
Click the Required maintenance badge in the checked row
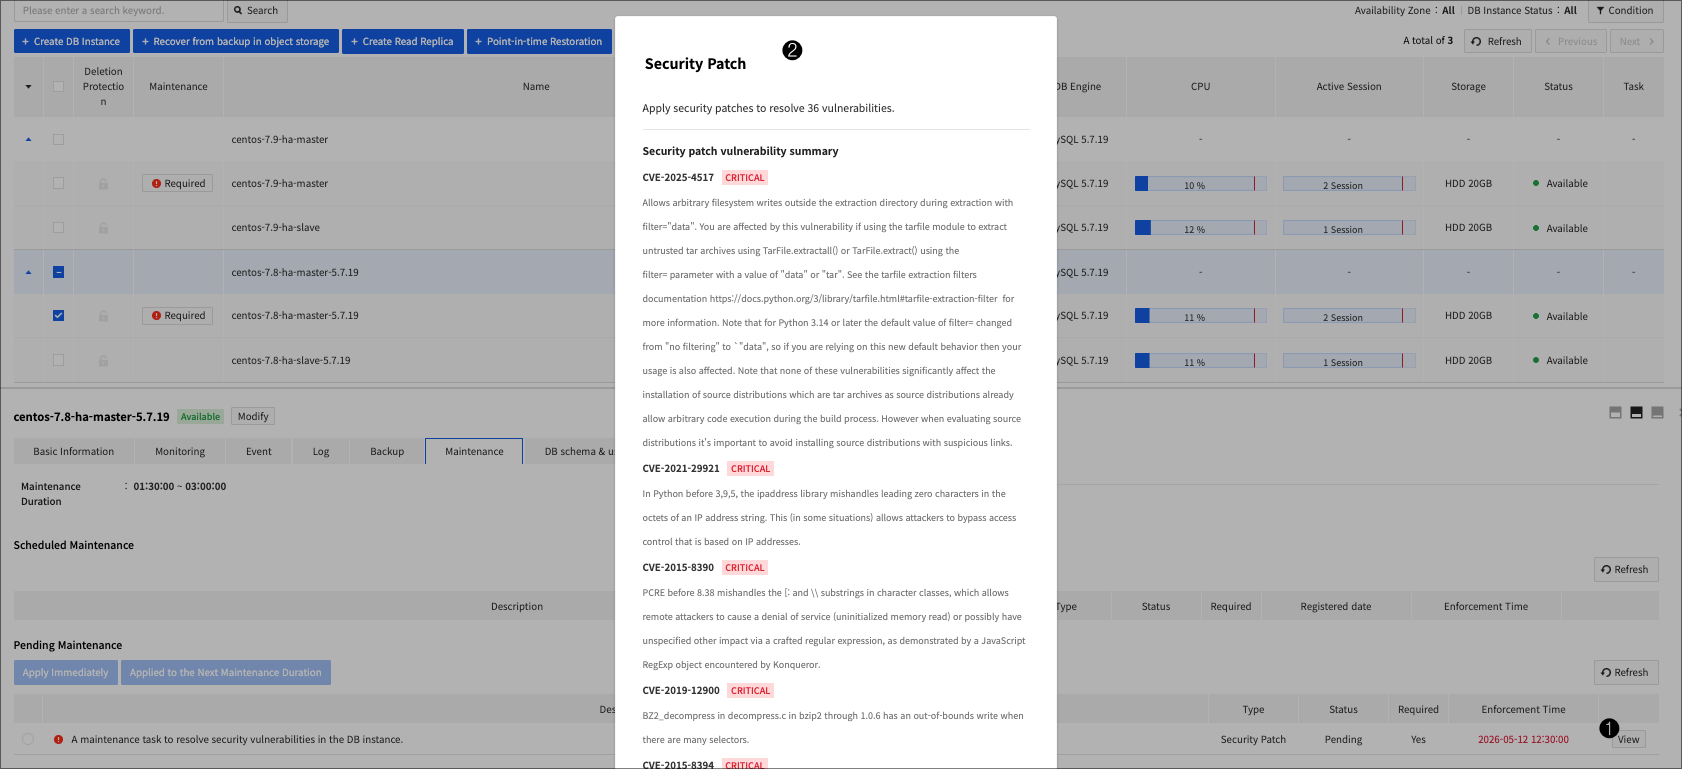pyautogui.click(x=178, y=316)
